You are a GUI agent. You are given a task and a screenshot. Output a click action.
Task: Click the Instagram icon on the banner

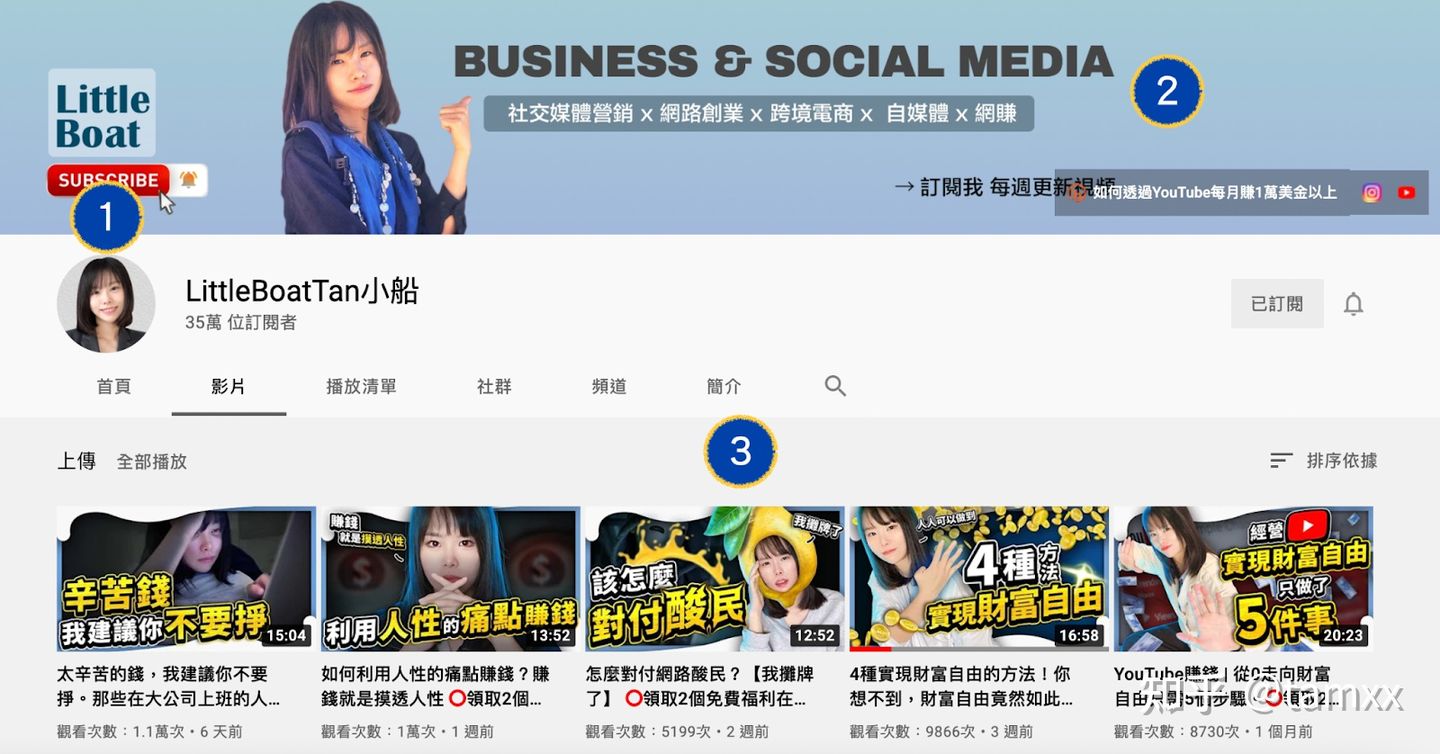coord(1371,192)
